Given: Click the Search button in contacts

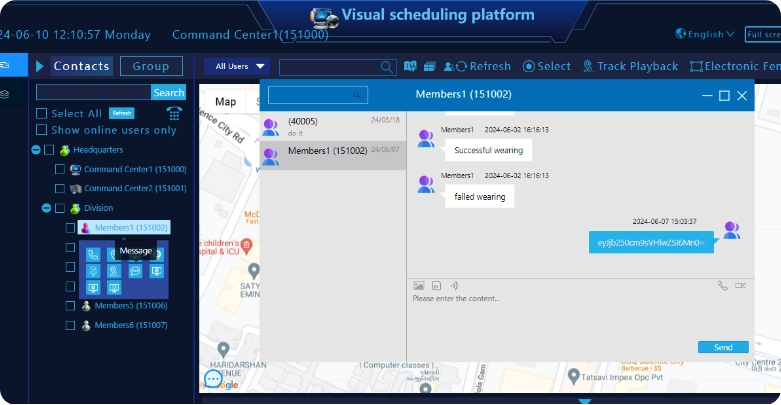Looking at the screenshot, I should (x=168, y=92).
